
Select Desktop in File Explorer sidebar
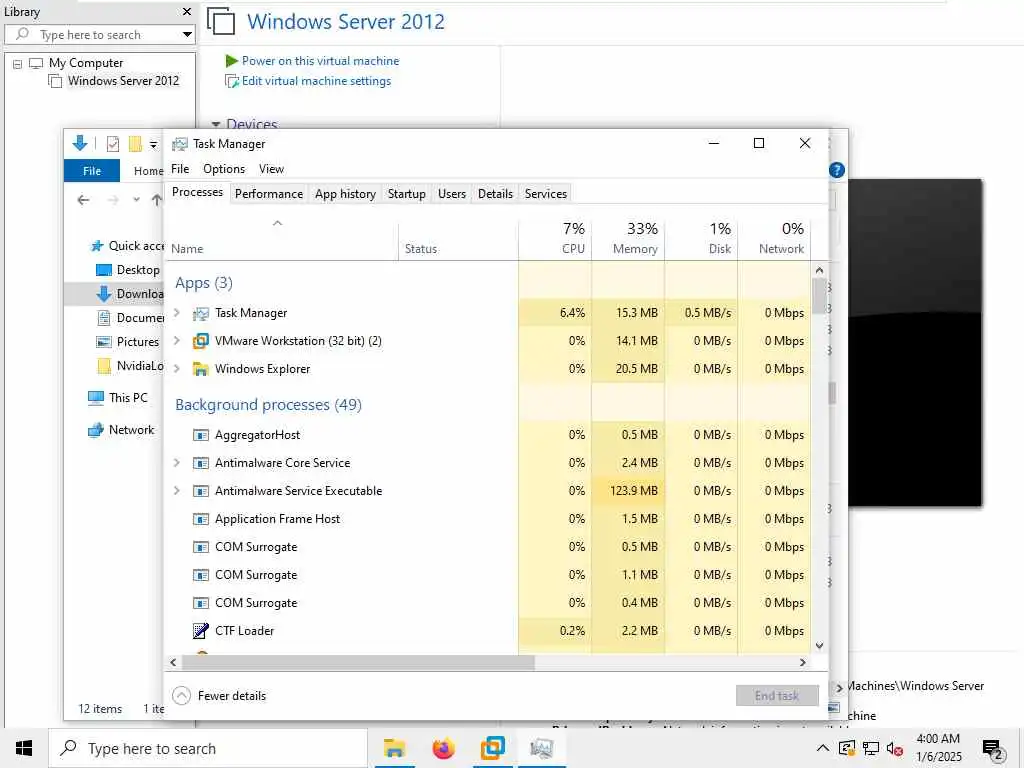(128, 270)
